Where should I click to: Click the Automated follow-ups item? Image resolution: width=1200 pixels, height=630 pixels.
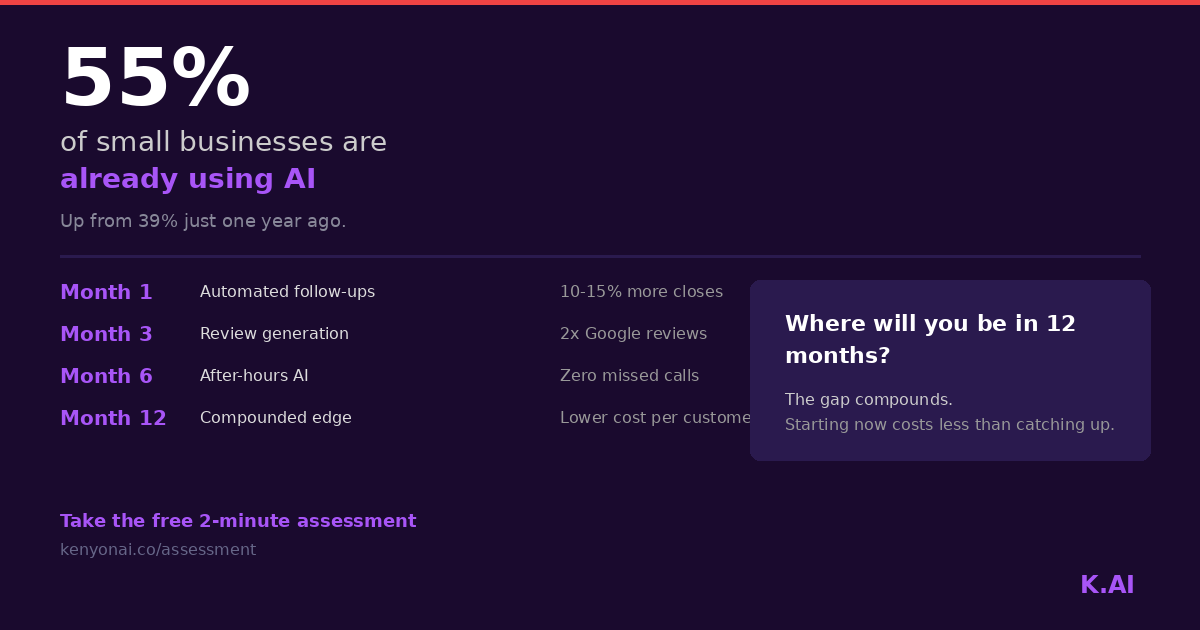coord(287,292)
